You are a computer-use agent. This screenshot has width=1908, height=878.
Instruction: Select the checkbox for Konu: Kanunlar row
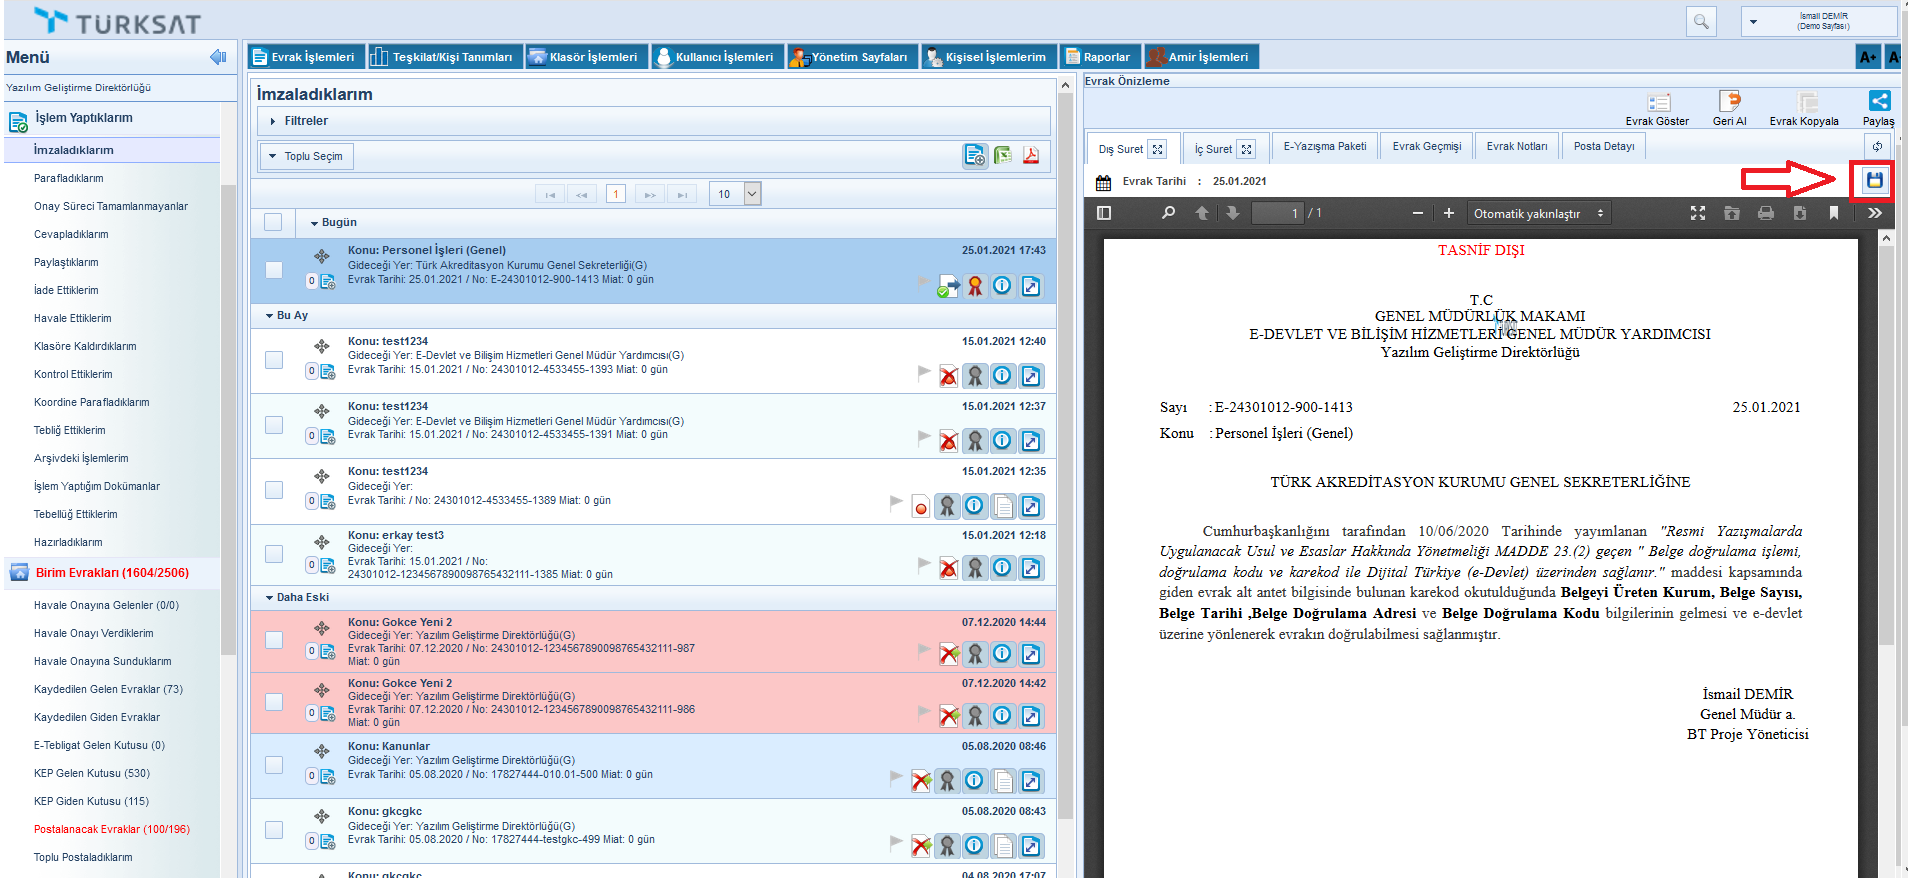click(x=274, y=765)
